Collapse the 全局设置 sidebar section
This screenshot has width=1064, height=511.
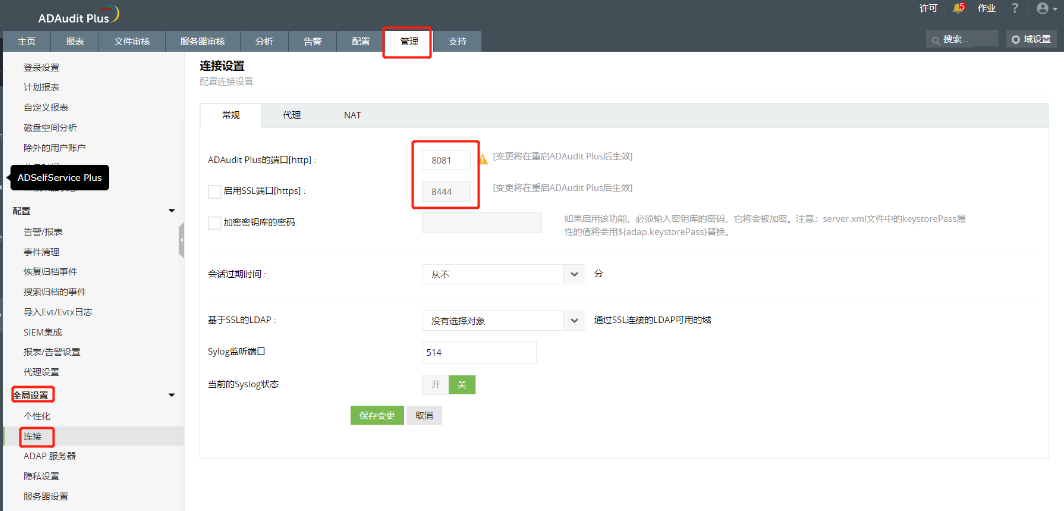(172, 395)
